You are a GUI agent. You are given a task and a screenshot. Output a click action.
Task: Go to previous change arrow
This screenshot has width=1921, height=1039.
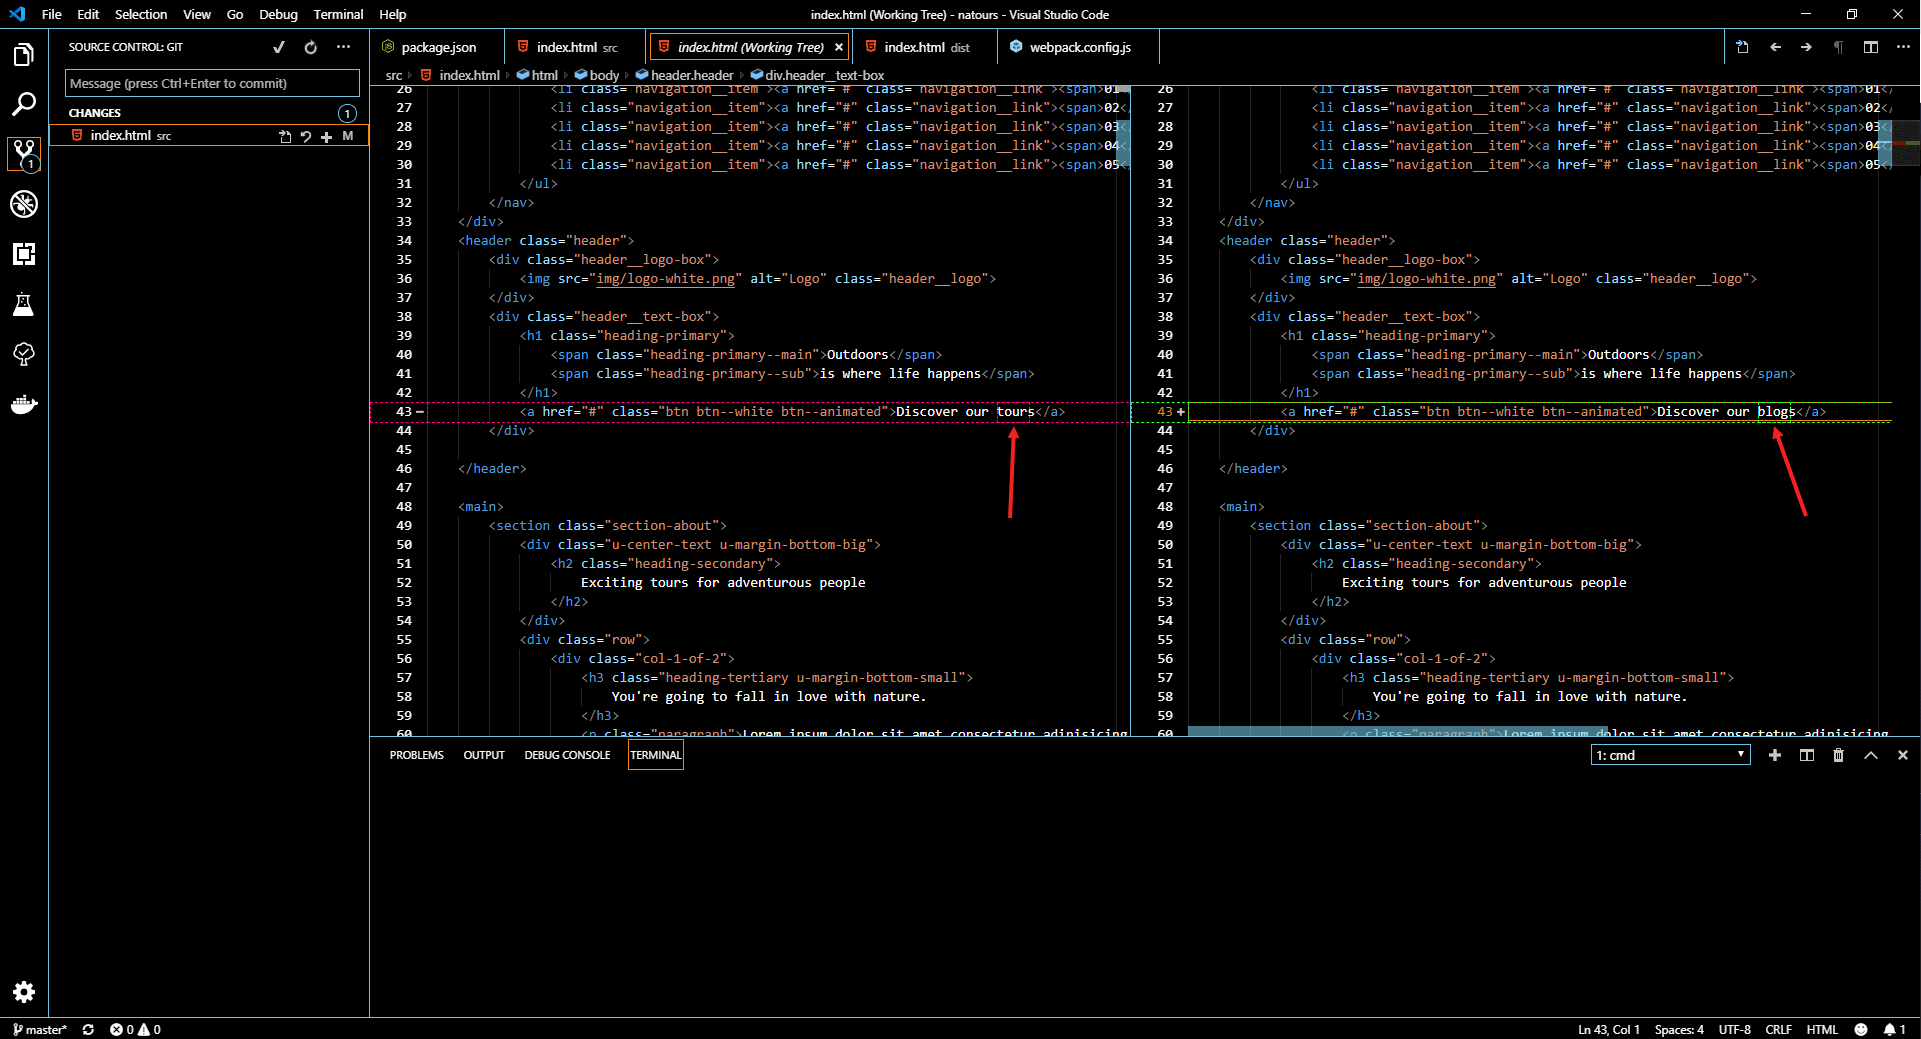[x=1775, y=47]
